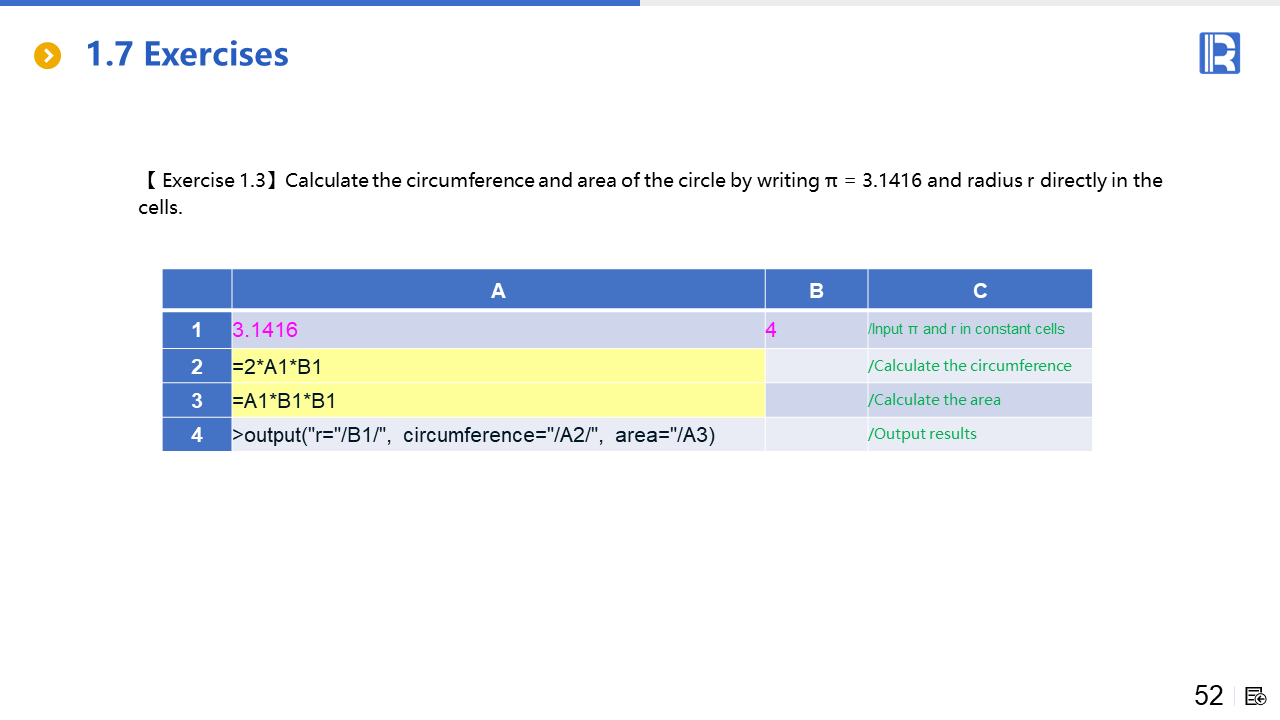Viewport: 1280px width, 720px height.
Task: Select the row 4 header
Action: click(x=197, y=435)
